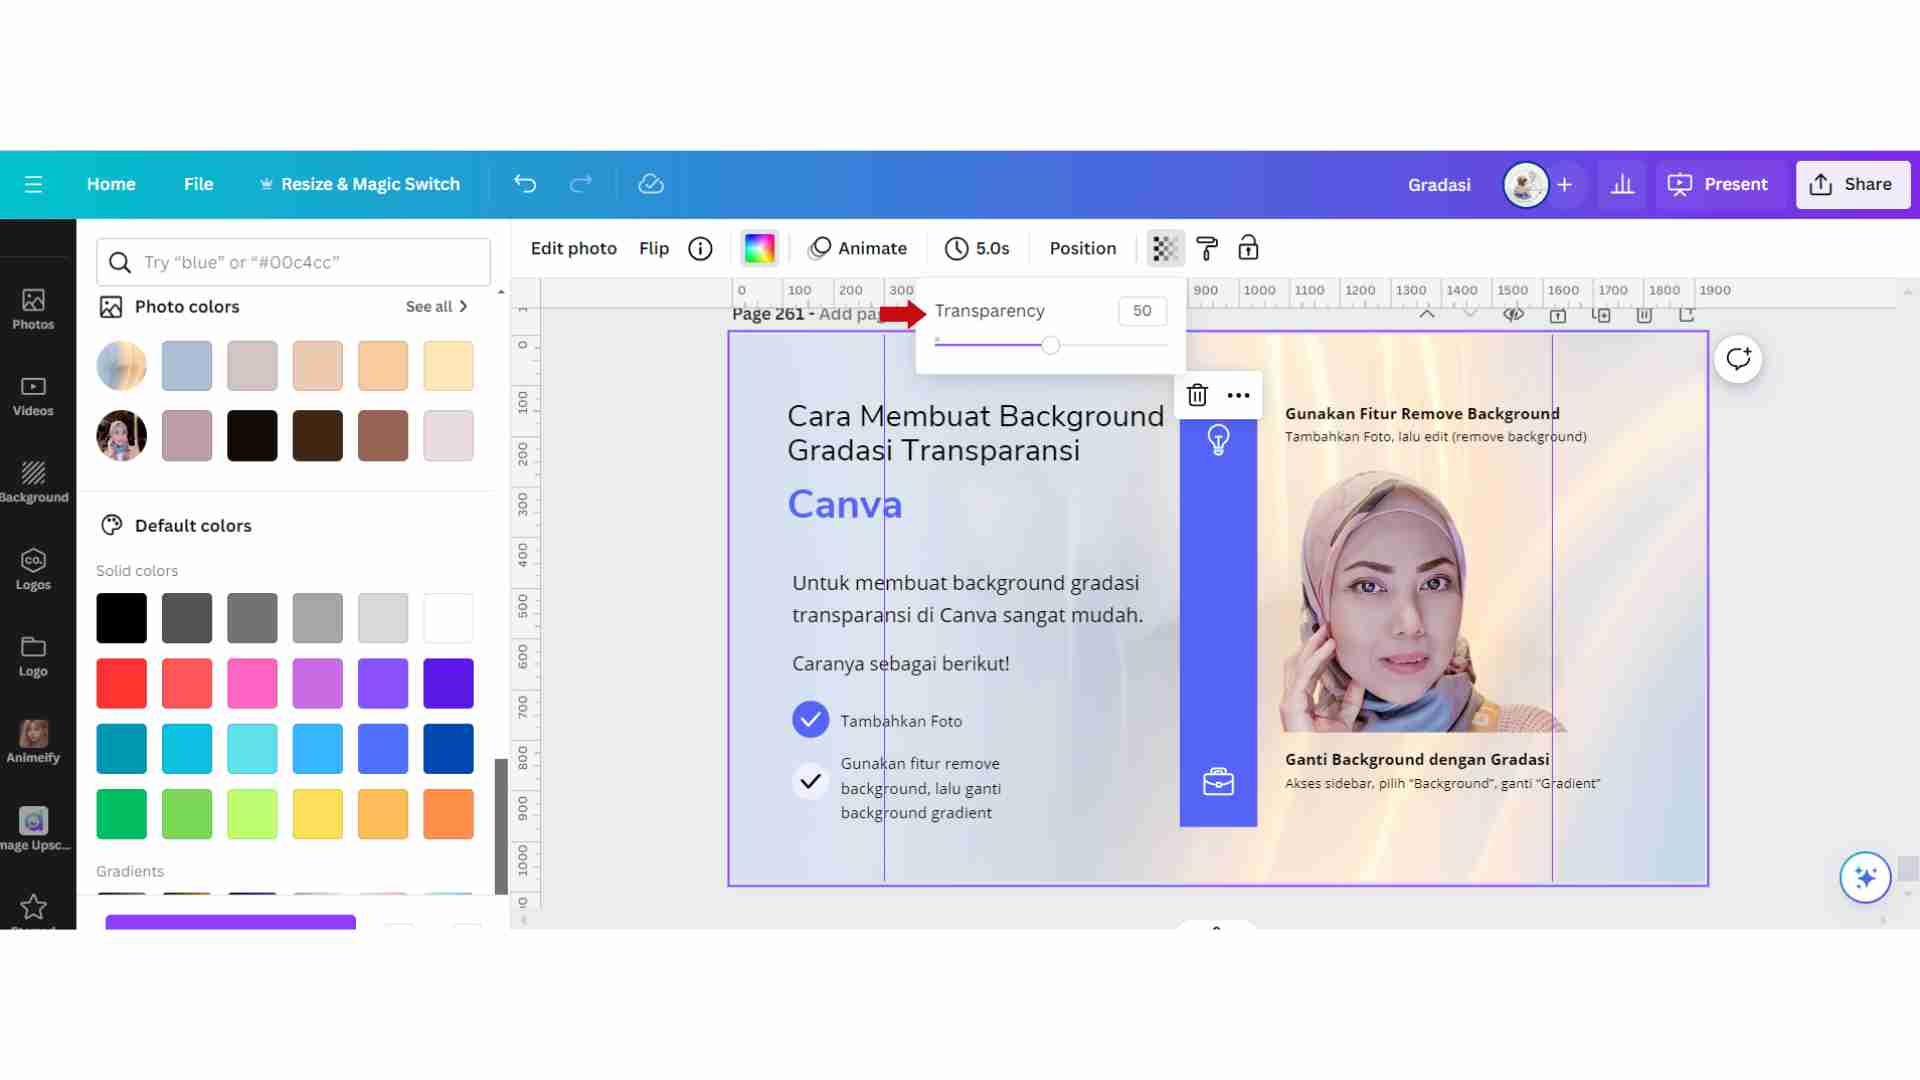Screen dimensions: 1920x1080
Task: Click Edit photo in toolbar
Action: [x=574, y=248]
